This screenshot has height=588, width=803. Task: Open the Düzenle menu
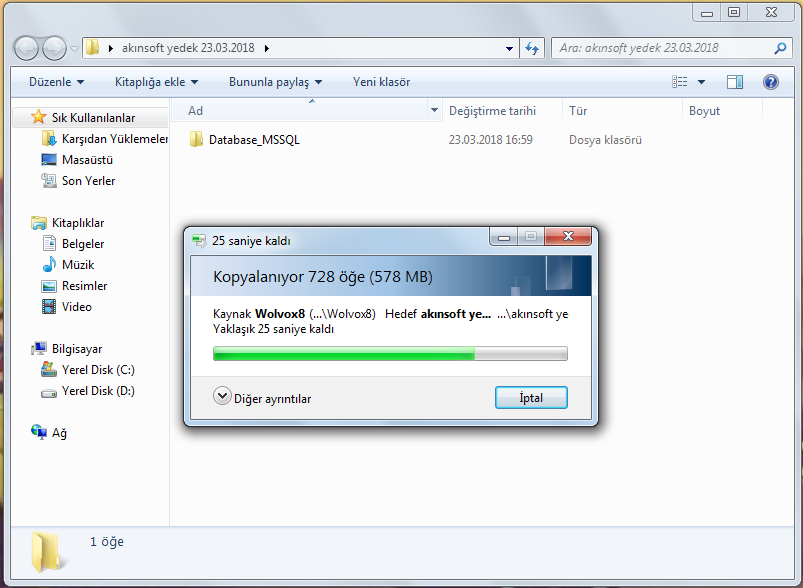click(x=56, y=82)
